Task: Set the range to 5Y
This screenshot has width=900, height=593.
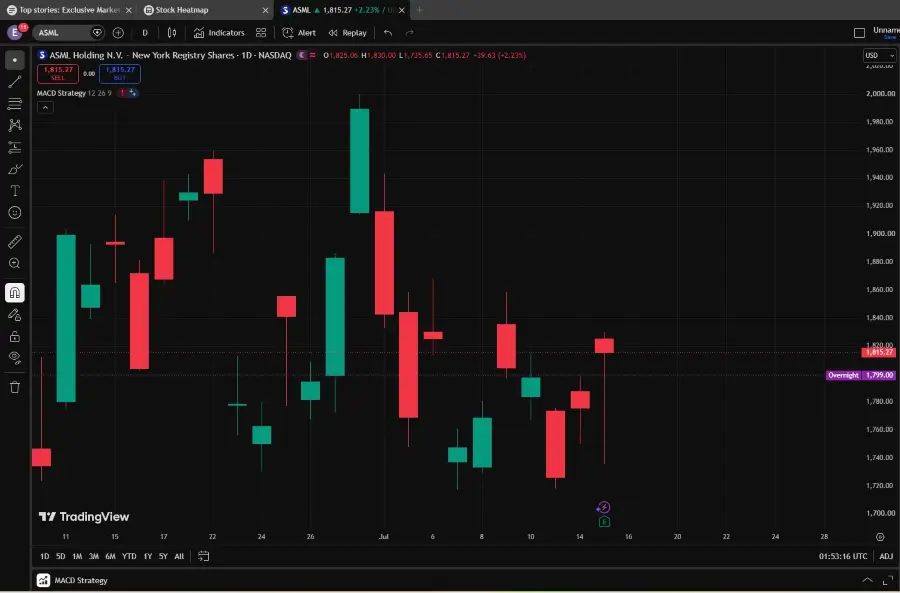Action: point(163,556)
